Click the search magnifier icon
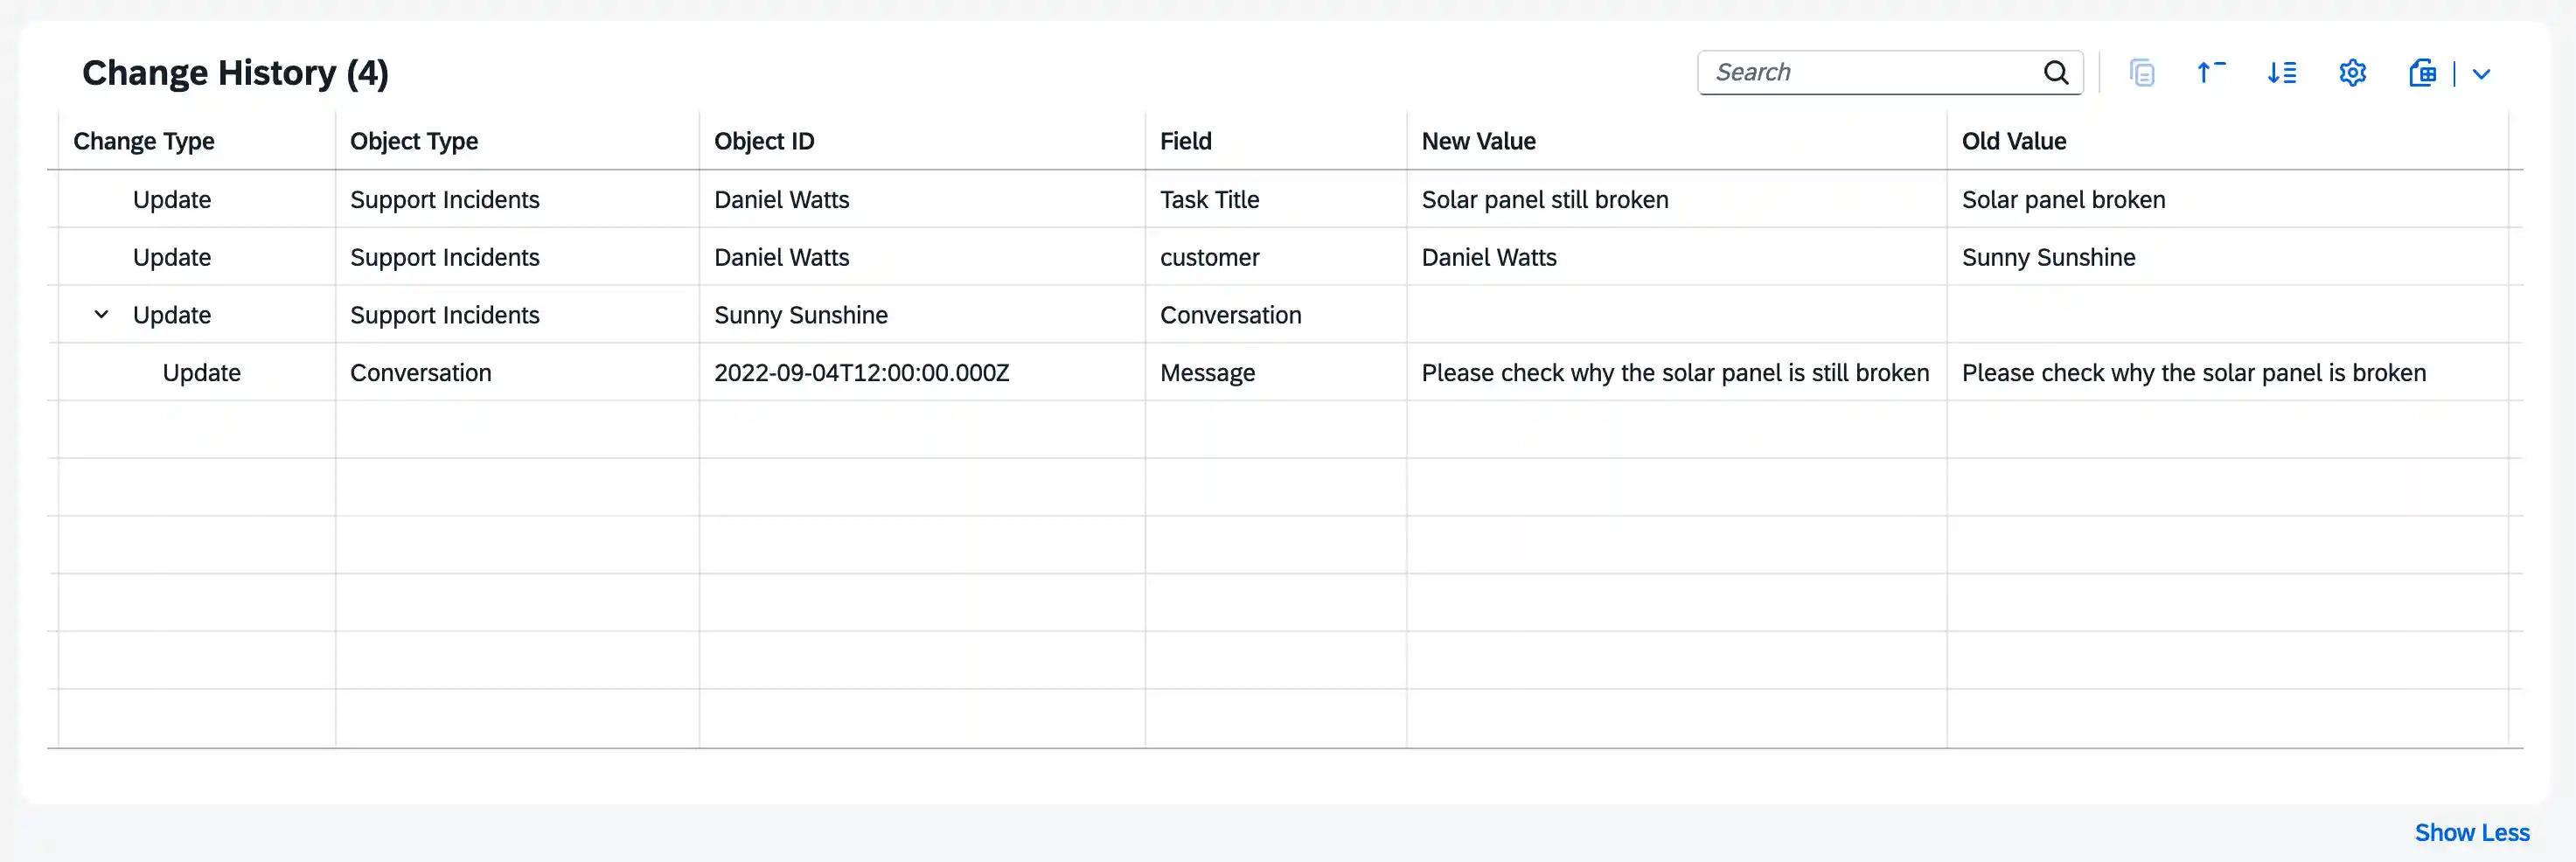This screenshot has width=2576, height=862. click(x=2056, y=73)
